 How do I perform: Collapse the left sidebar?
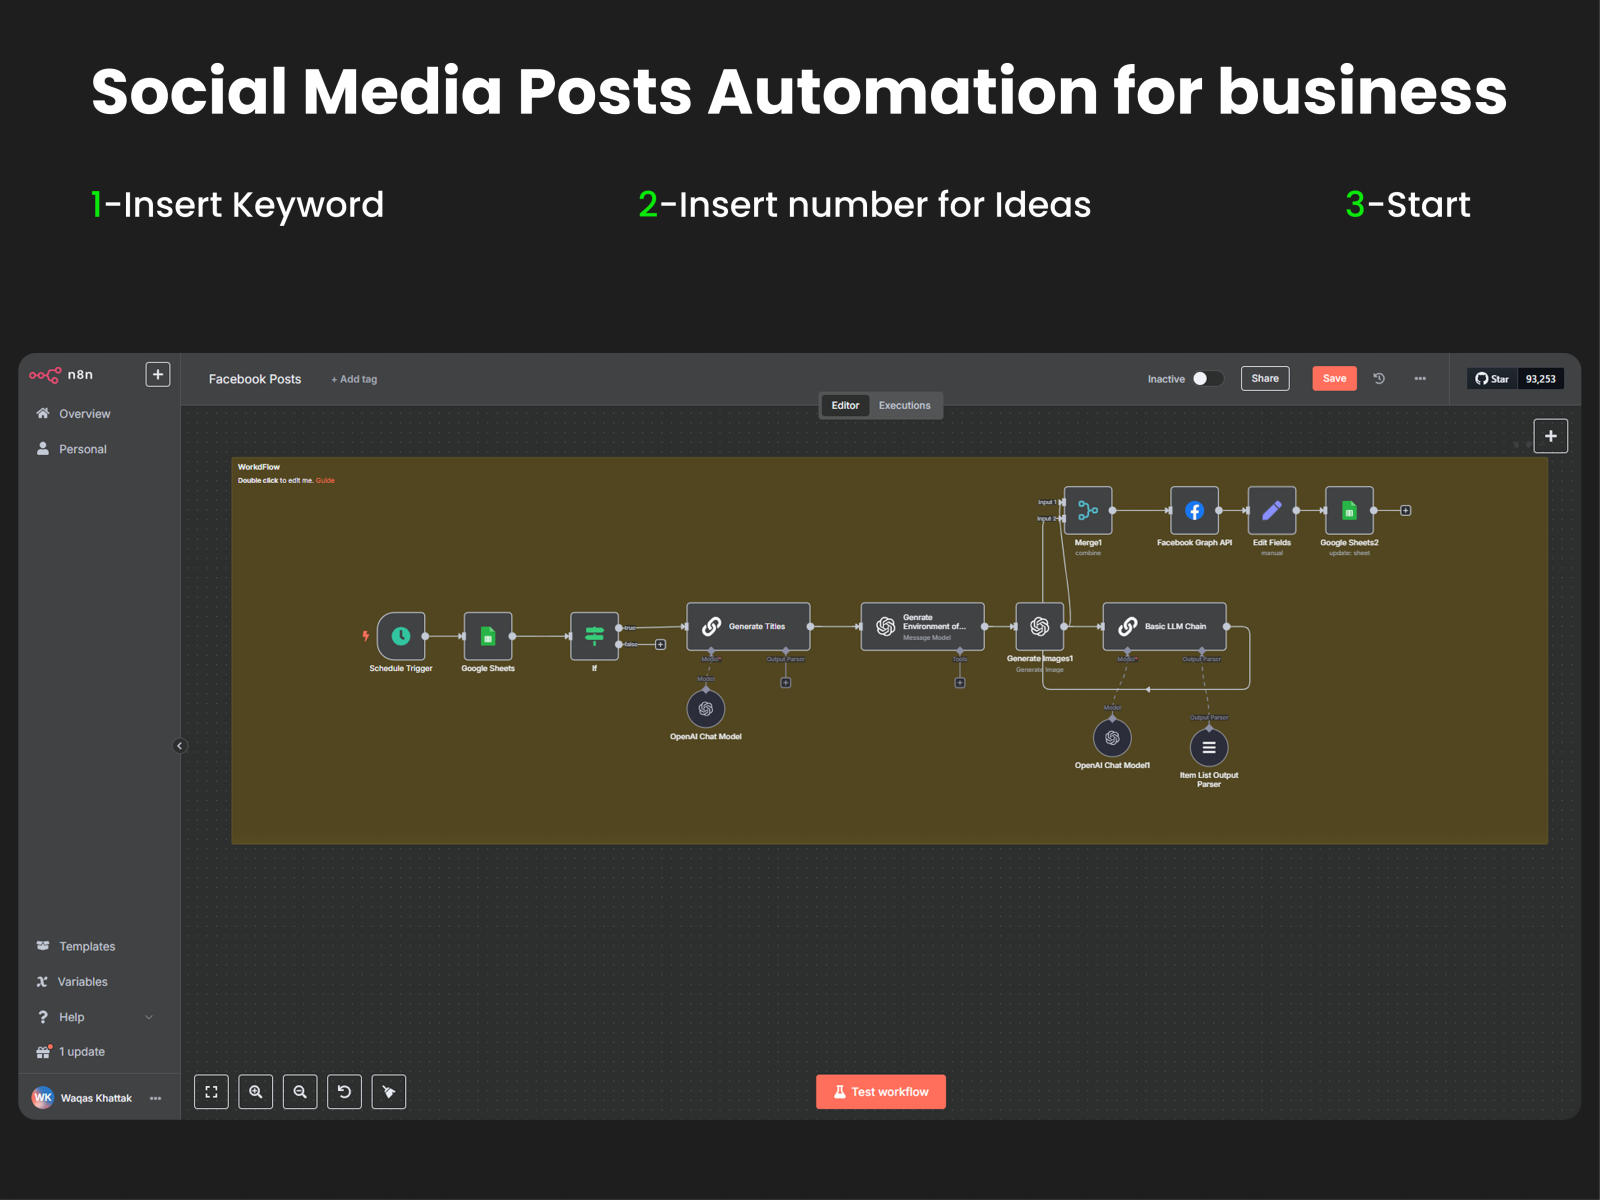tap(180, 746)
